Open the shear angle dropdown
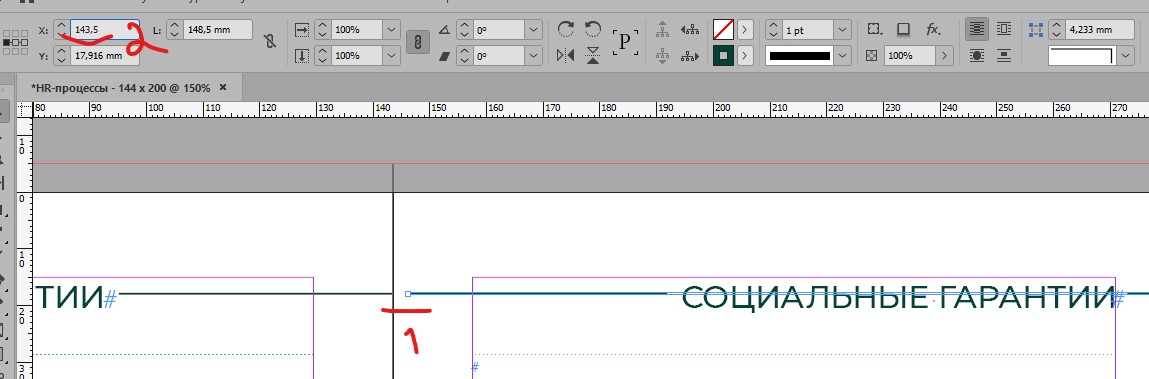This screenshot has width=1149, height=379. (x=534, y=56)
